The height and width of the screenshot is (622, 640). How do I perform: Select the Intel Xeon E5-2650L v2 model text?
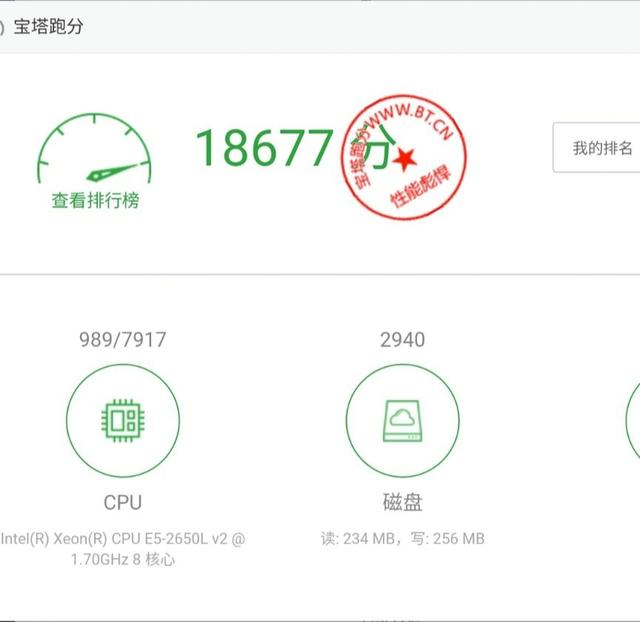(x=123, y=549)
